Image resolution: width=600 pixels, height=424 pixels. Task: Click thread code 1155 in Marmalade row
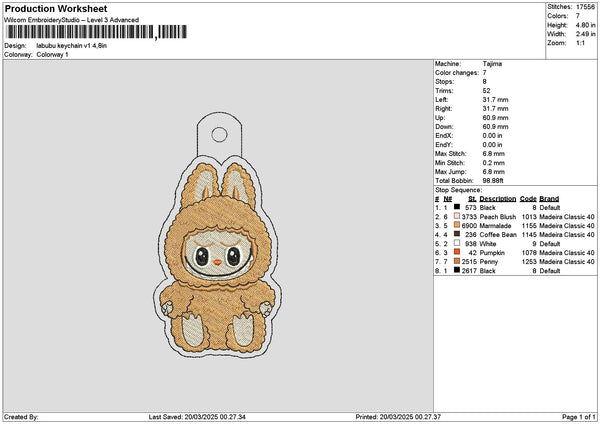tap(529, 225)
